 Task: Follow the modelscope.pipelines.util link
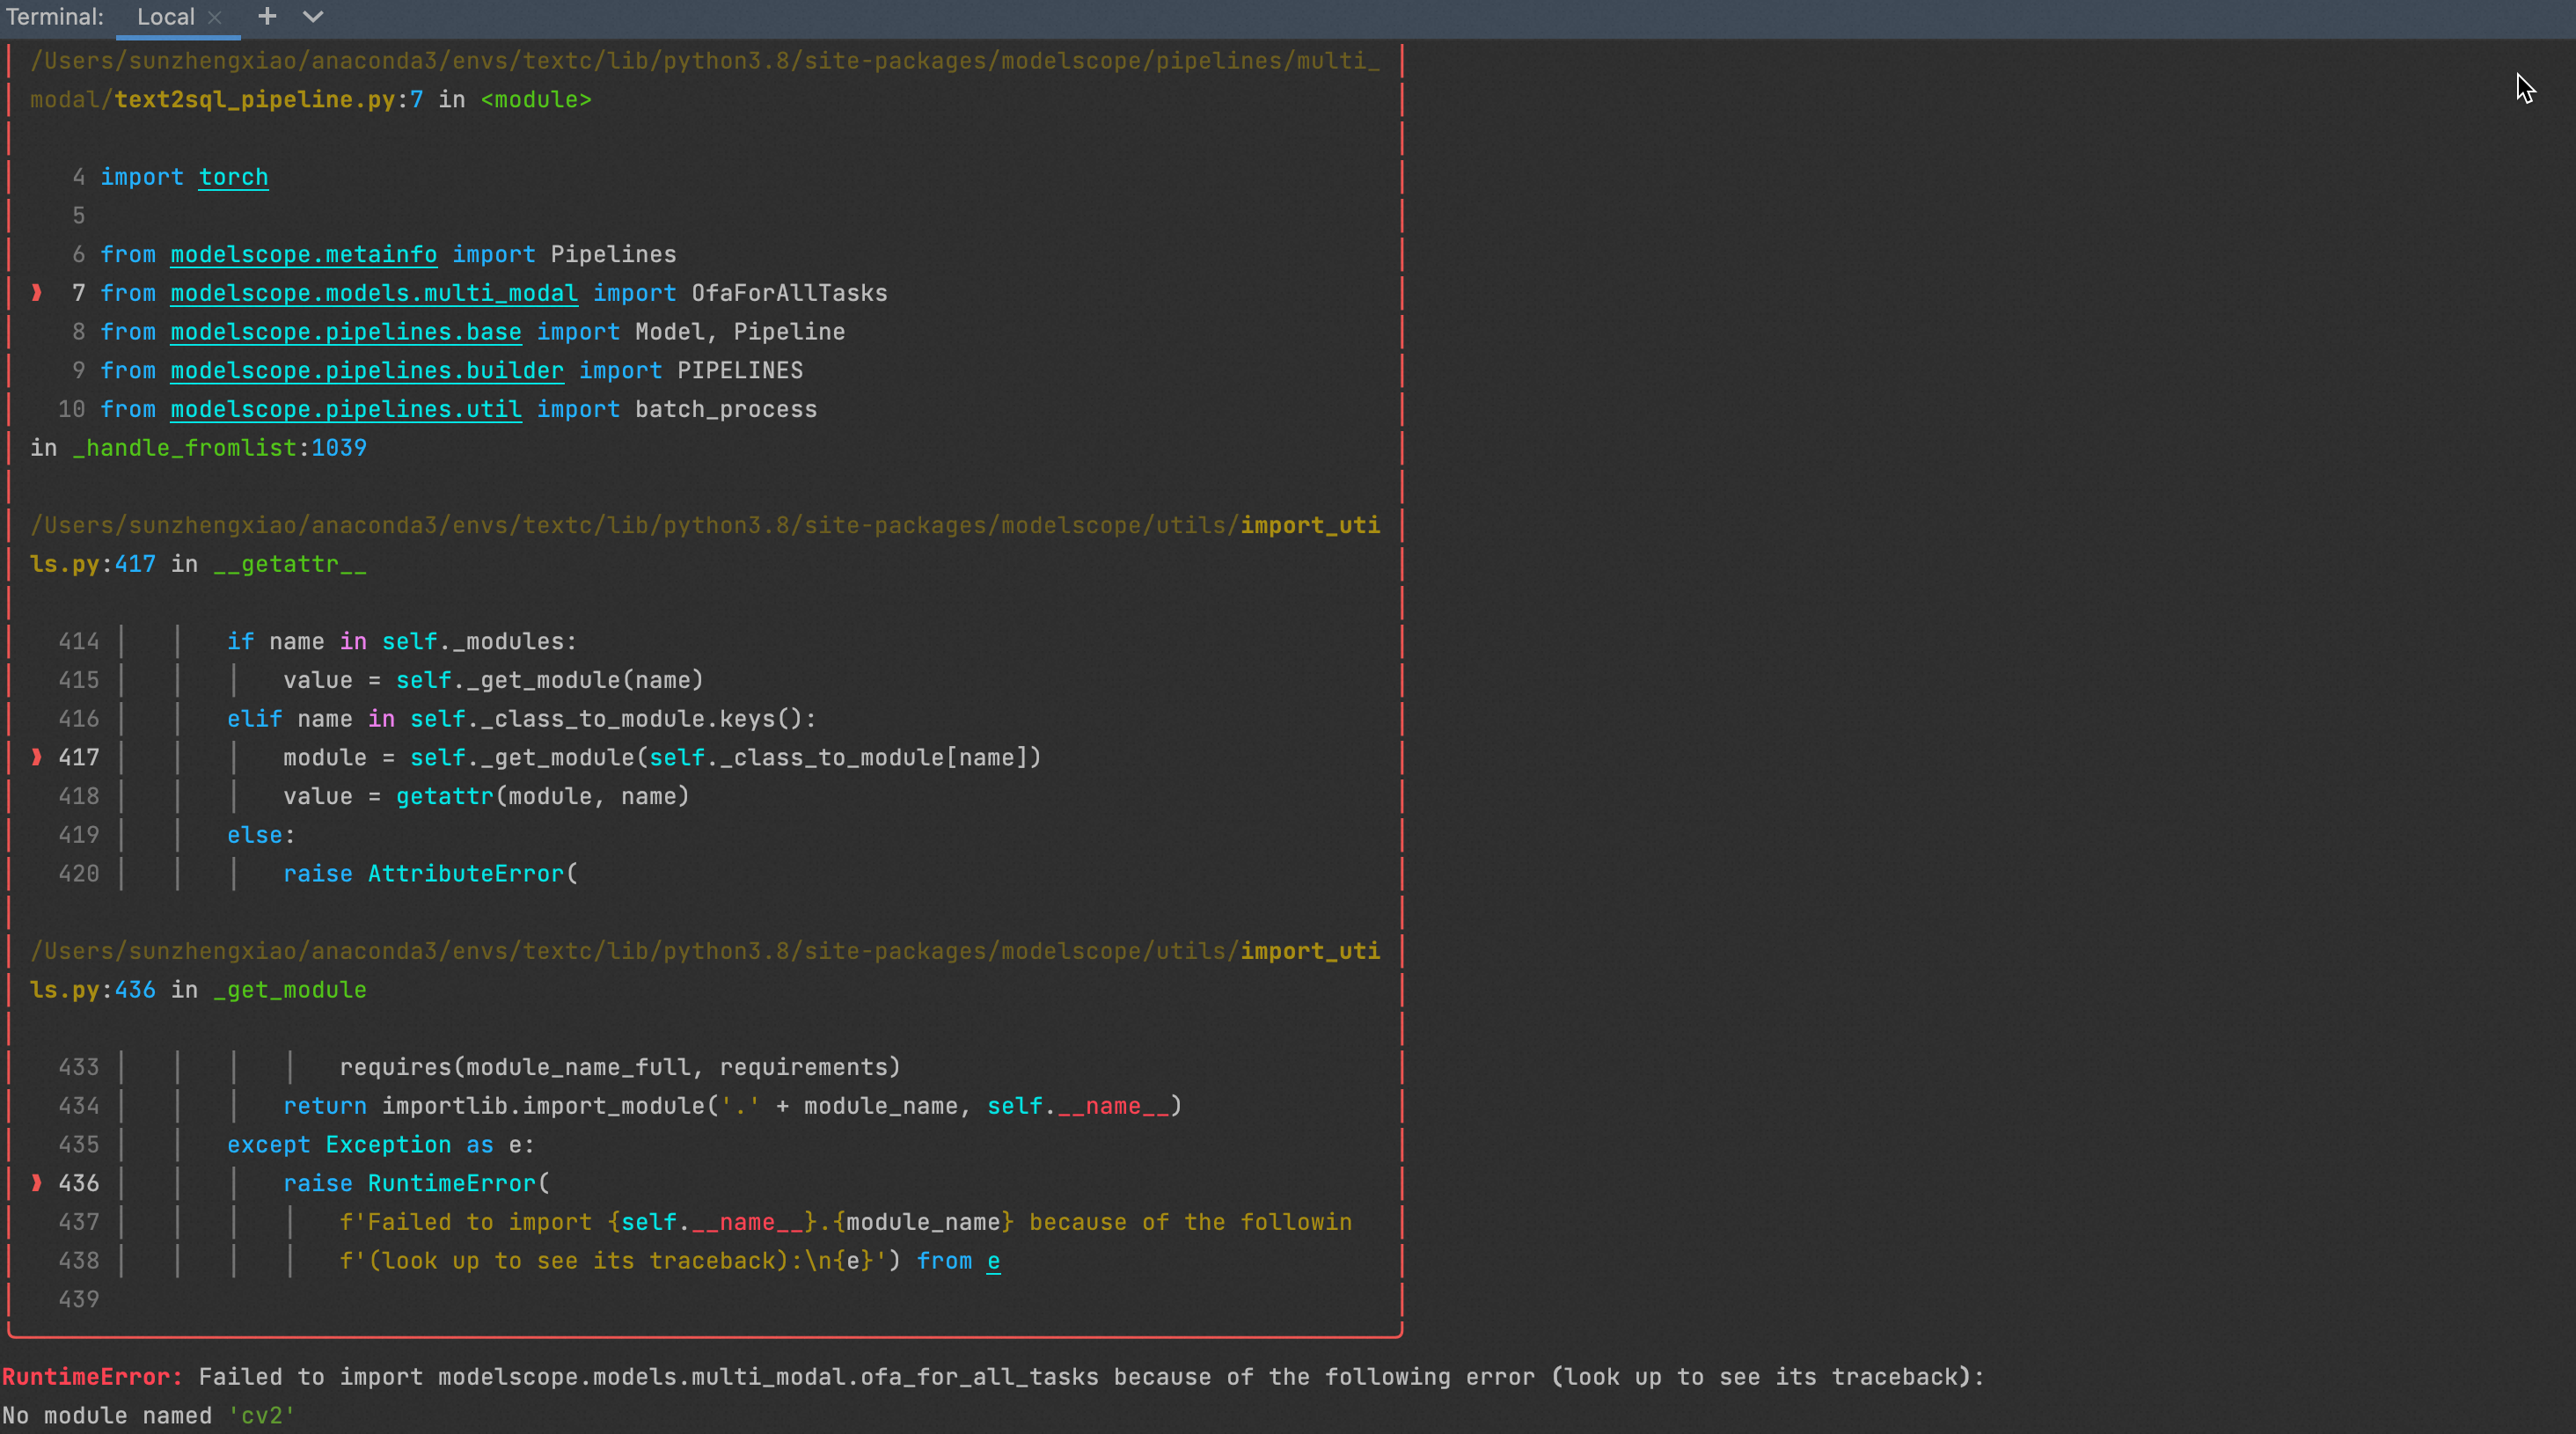click(345, 409)
